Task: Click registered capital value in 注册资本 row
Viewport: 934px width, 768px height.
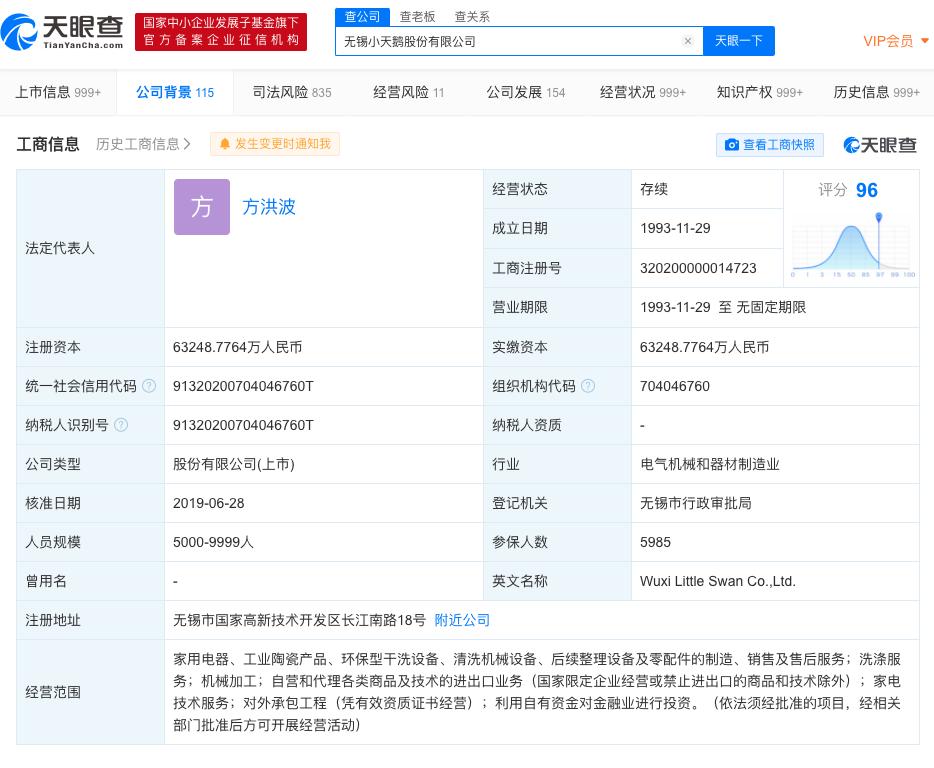Action: pyautogui.click(x=237, y=347)
